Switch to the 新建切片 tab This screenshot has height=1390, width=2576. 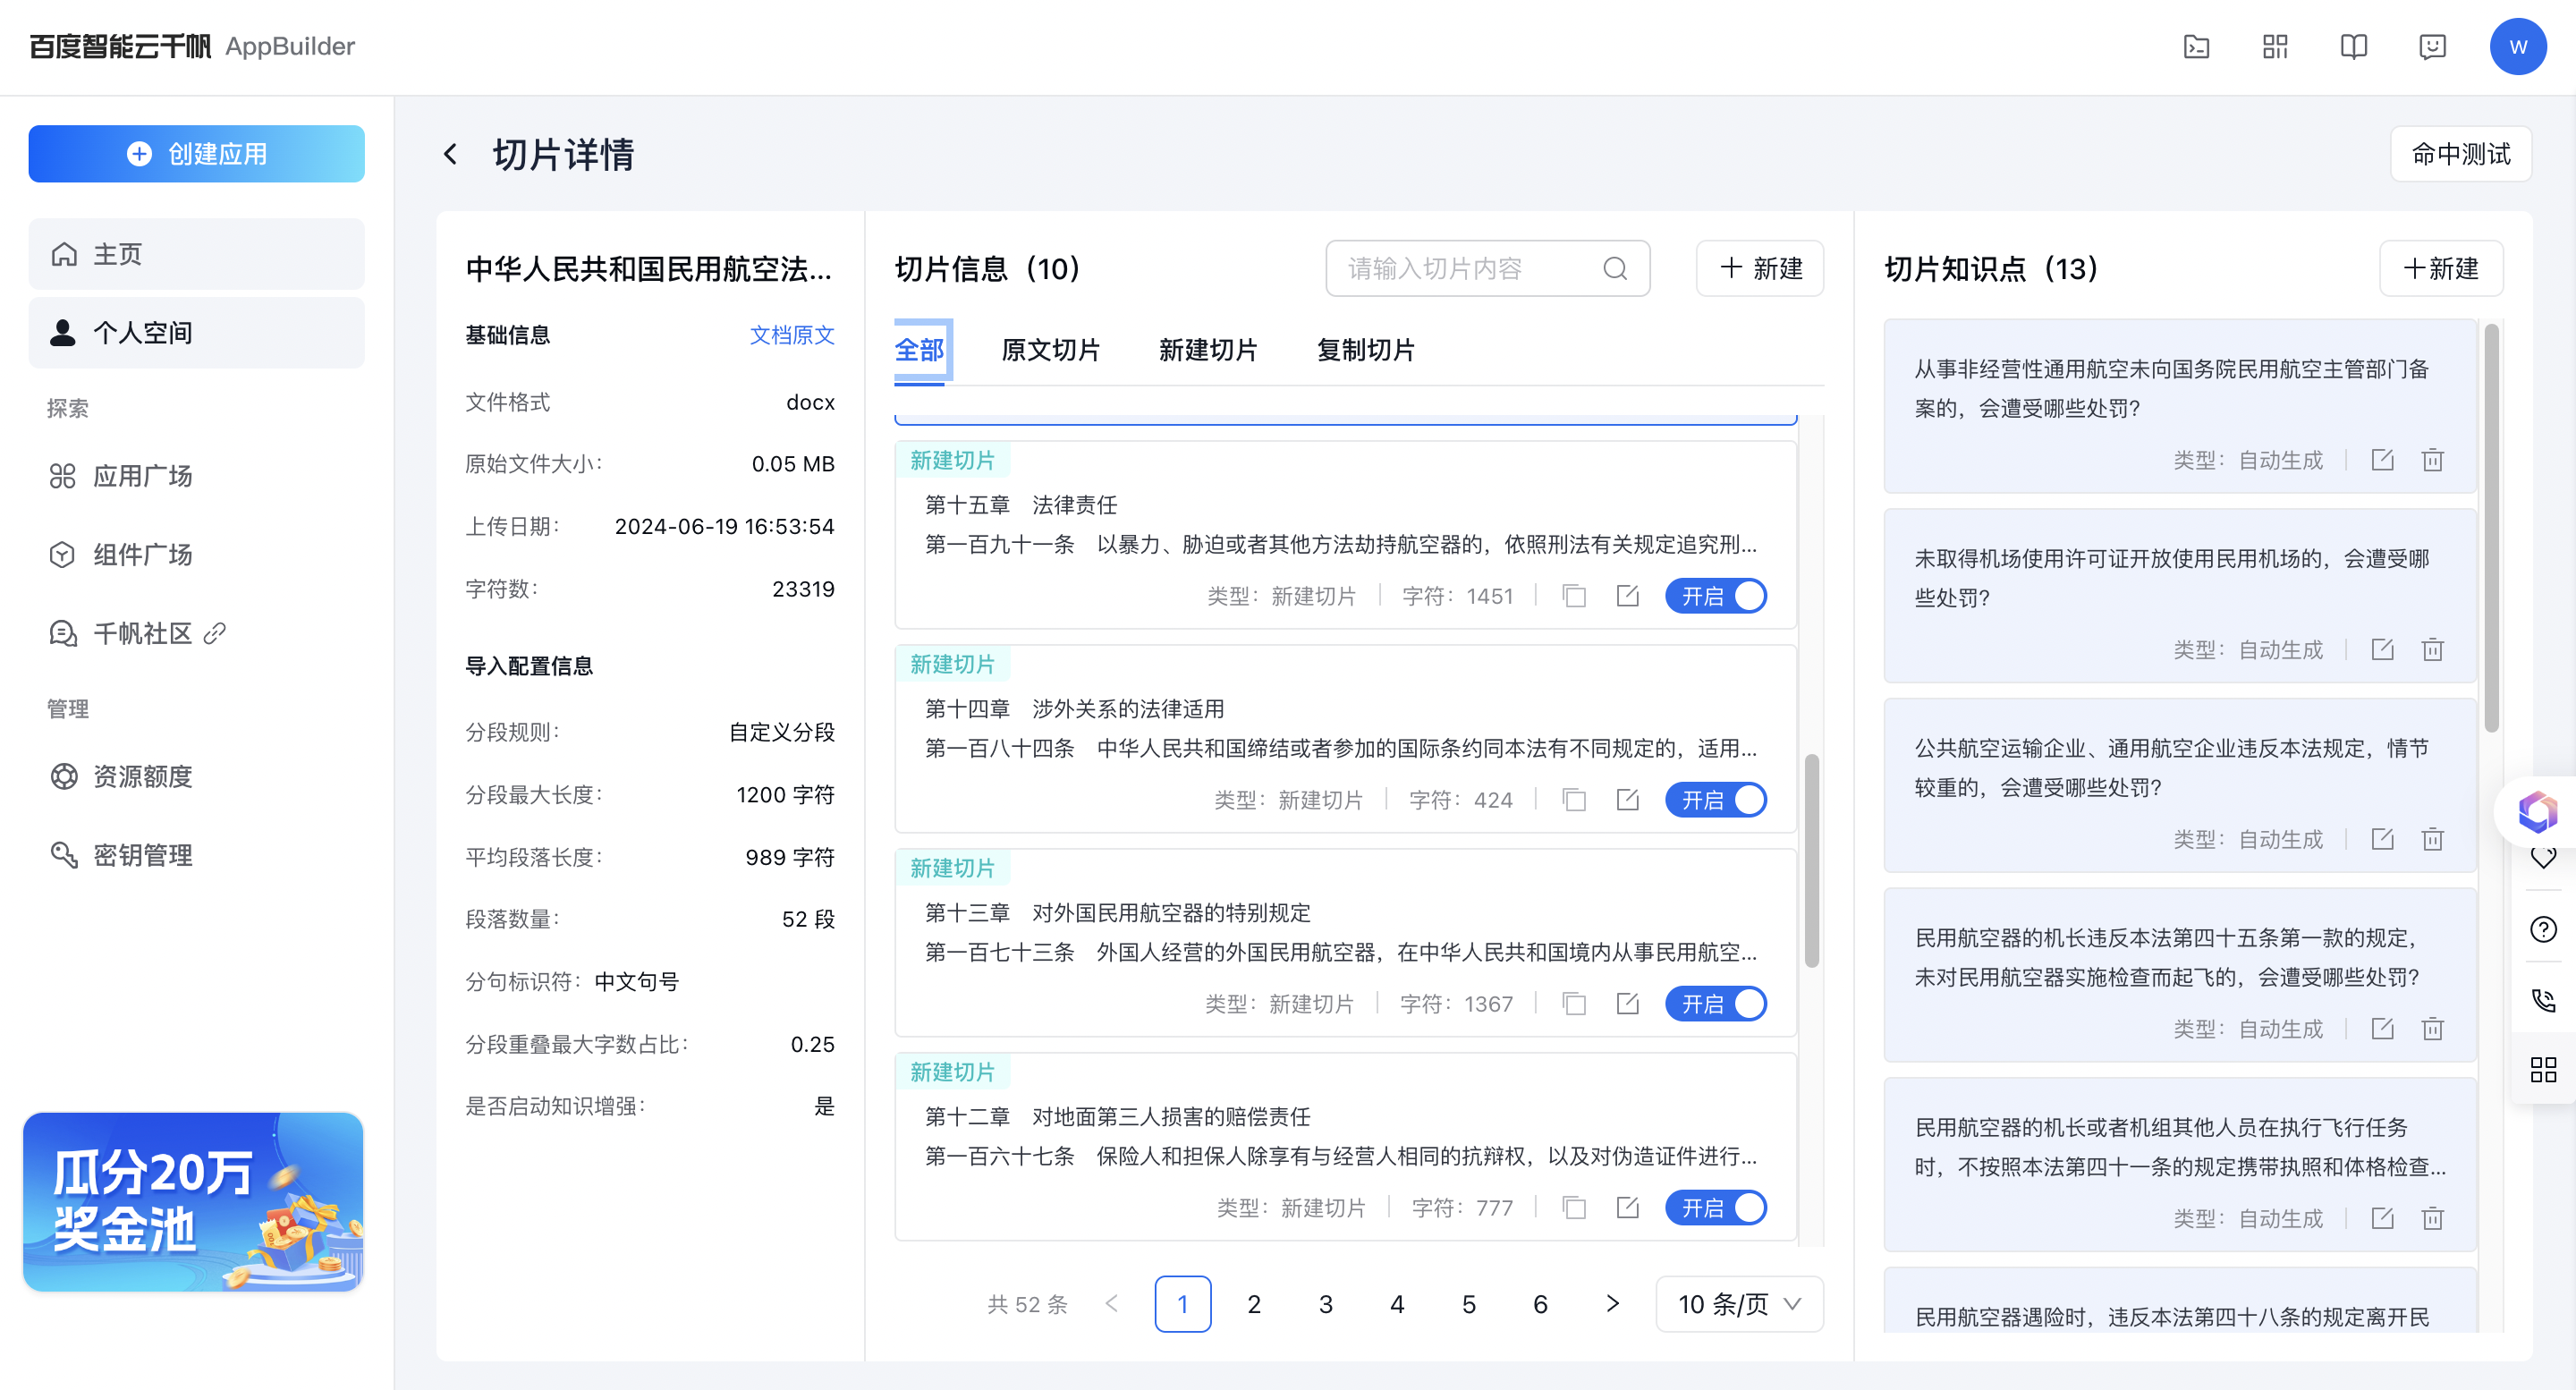click(1208, 350)
